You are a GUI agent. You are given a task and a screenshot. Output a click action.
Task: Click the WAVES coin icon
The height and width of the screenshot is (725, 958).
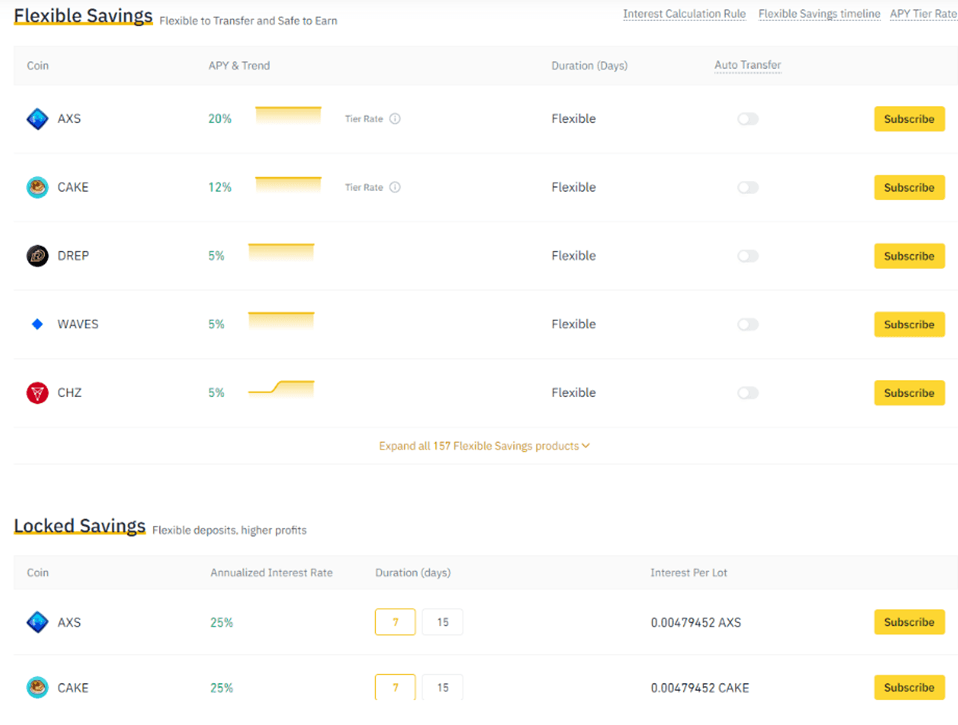point(37,324)
